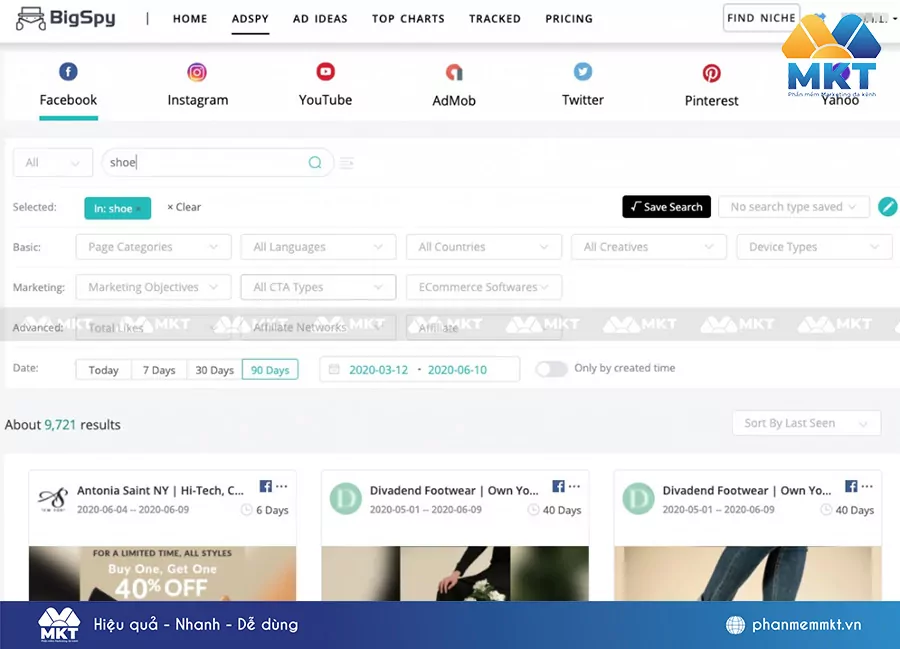The width and height of the screenshot is (900, 649).
Task: Open search options list icon beside search box
Action: point(346,163)
